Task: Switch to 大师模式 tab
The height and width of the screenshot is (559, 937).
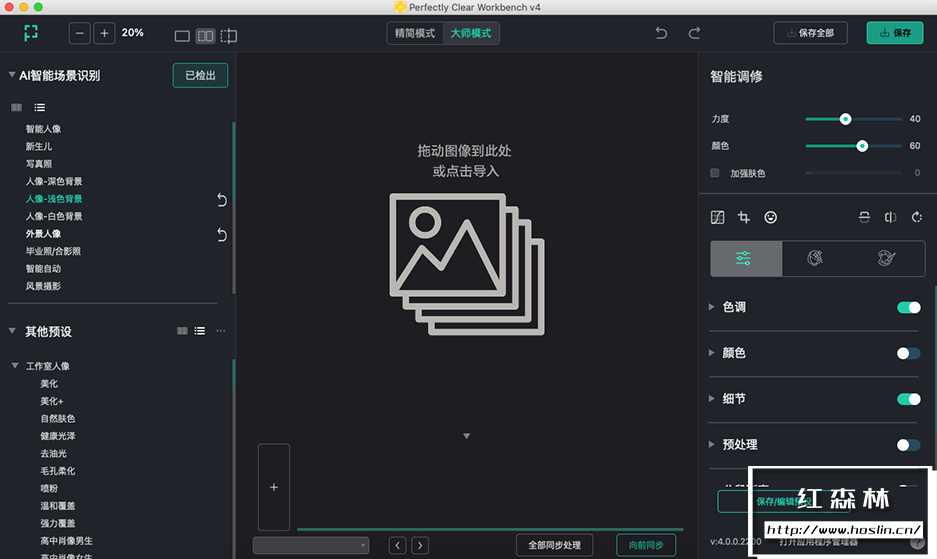Action: click(471, 33)
